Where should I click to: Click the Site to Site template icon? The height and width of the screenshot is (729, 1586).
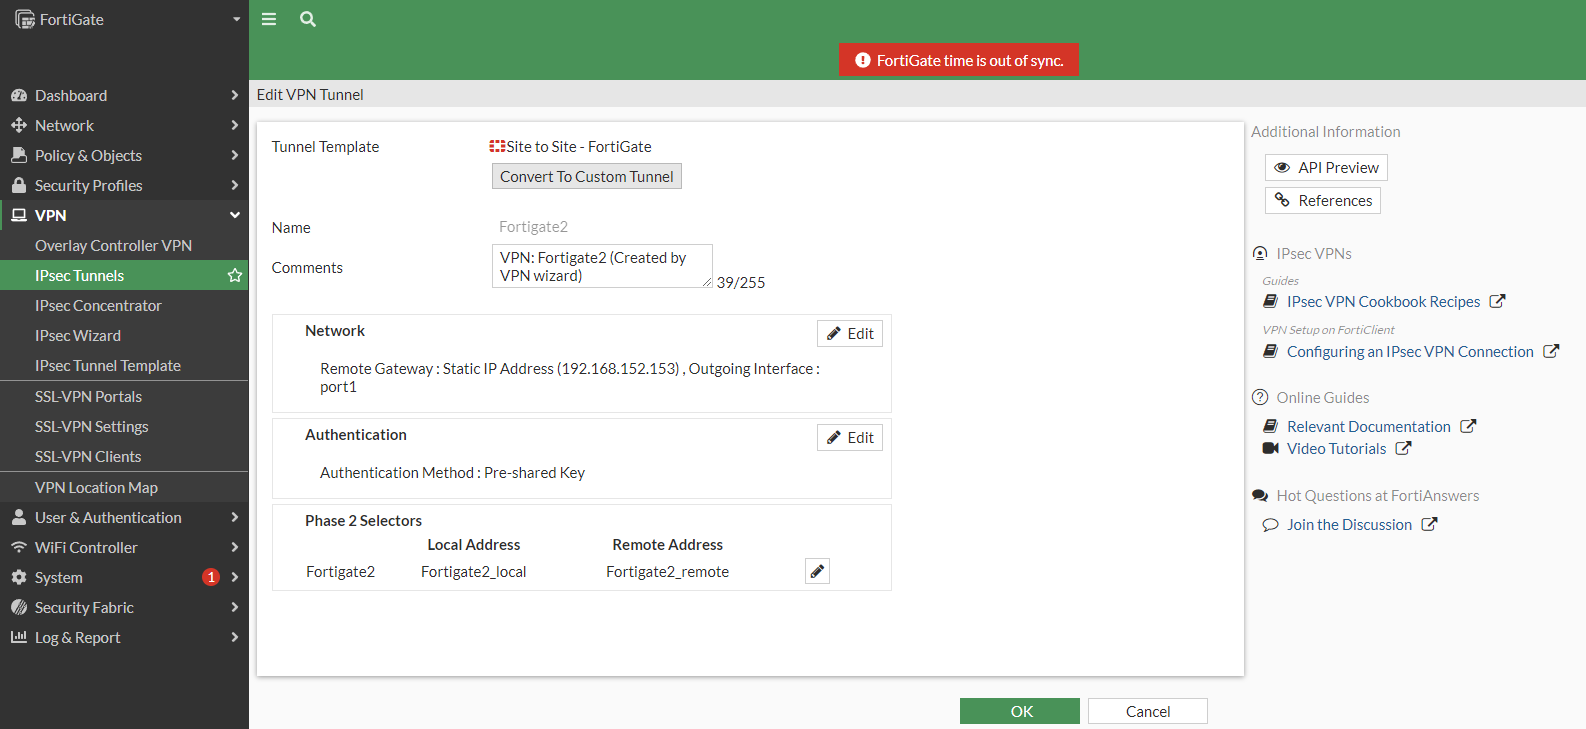497,146
